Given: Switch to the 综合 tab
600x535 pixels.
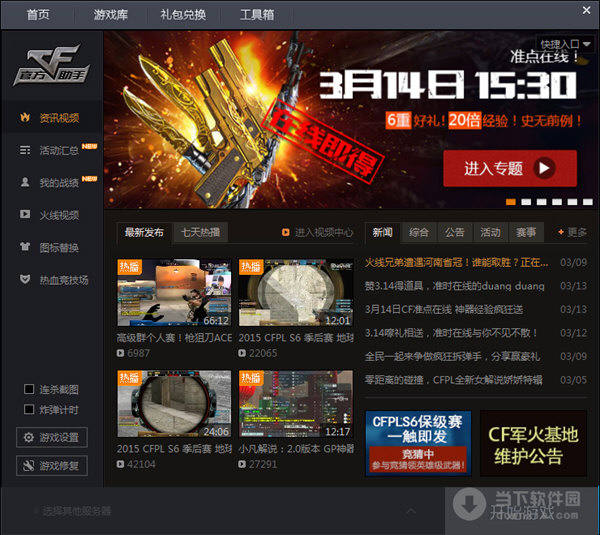Looking at the screenshot, I should click(419, 232).
